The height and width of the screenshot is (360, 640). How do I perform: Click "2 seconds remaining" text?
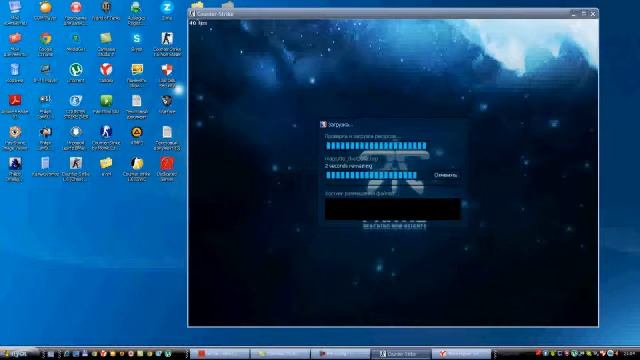(348, 167)
